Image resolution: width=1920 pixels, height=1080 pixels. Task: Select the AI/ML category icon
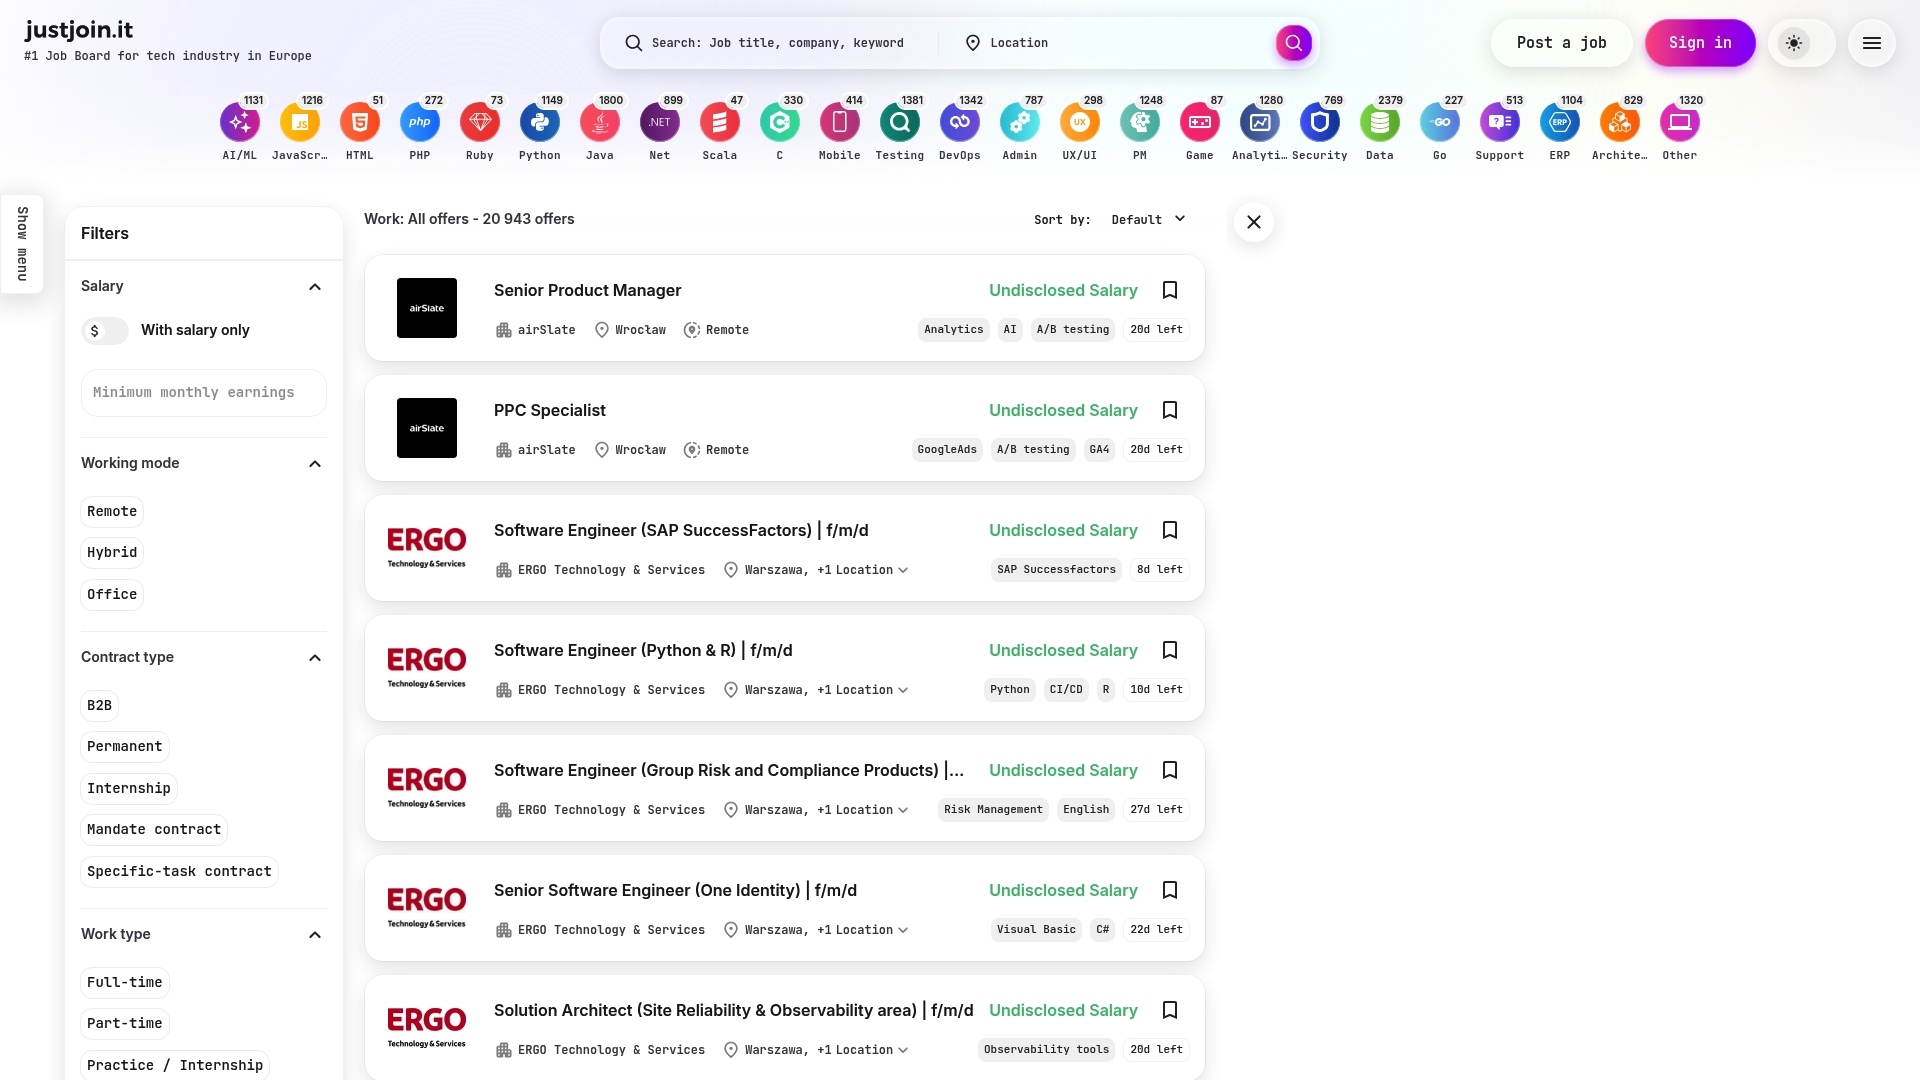tap(240, 123)
